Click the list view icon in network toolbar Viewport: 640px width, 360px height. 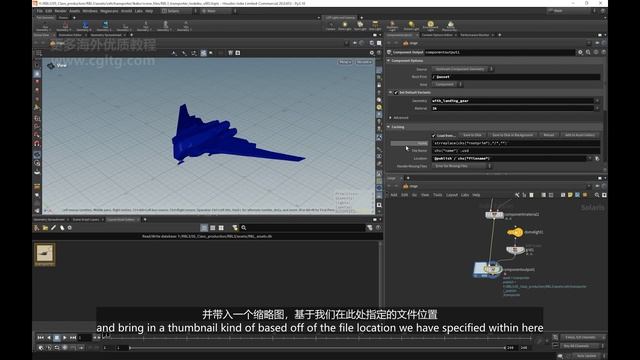click(x=544, y=195)
